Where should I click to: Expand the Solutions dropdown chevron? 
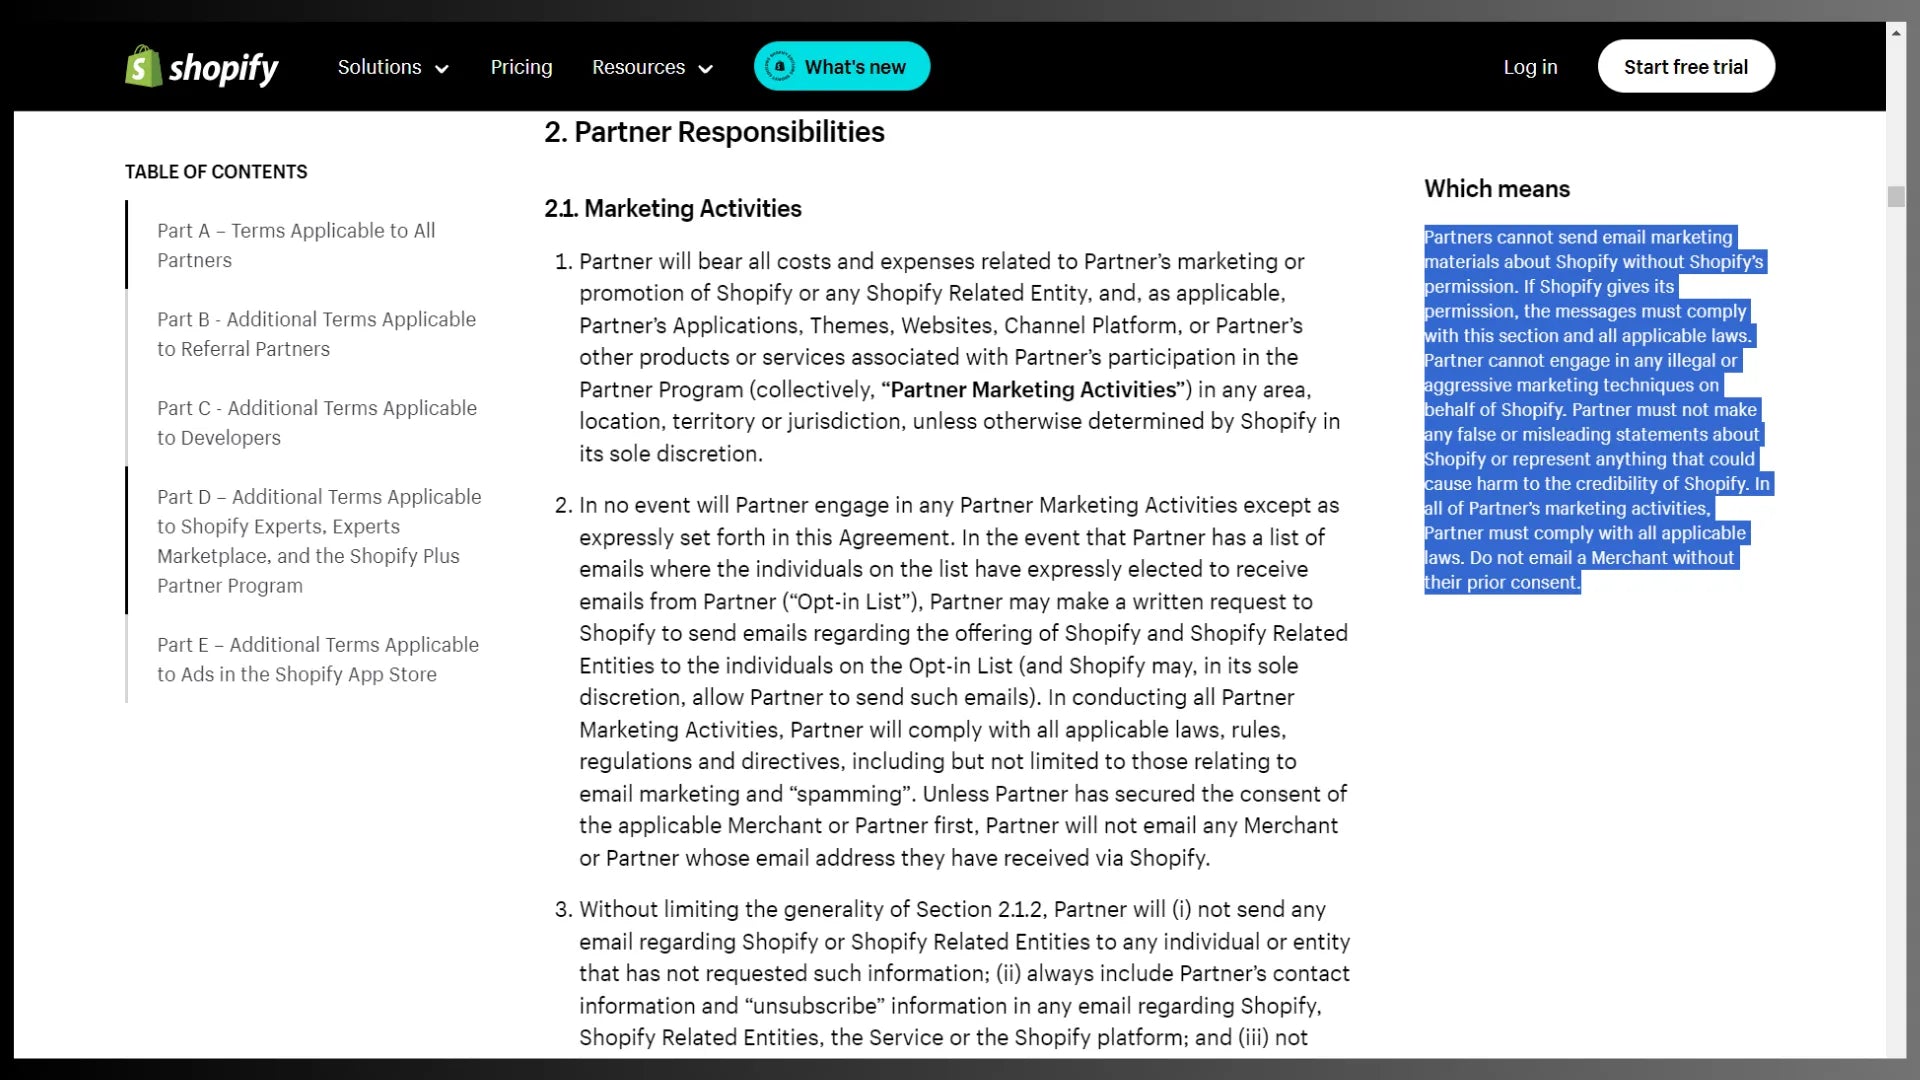(442, 69)
